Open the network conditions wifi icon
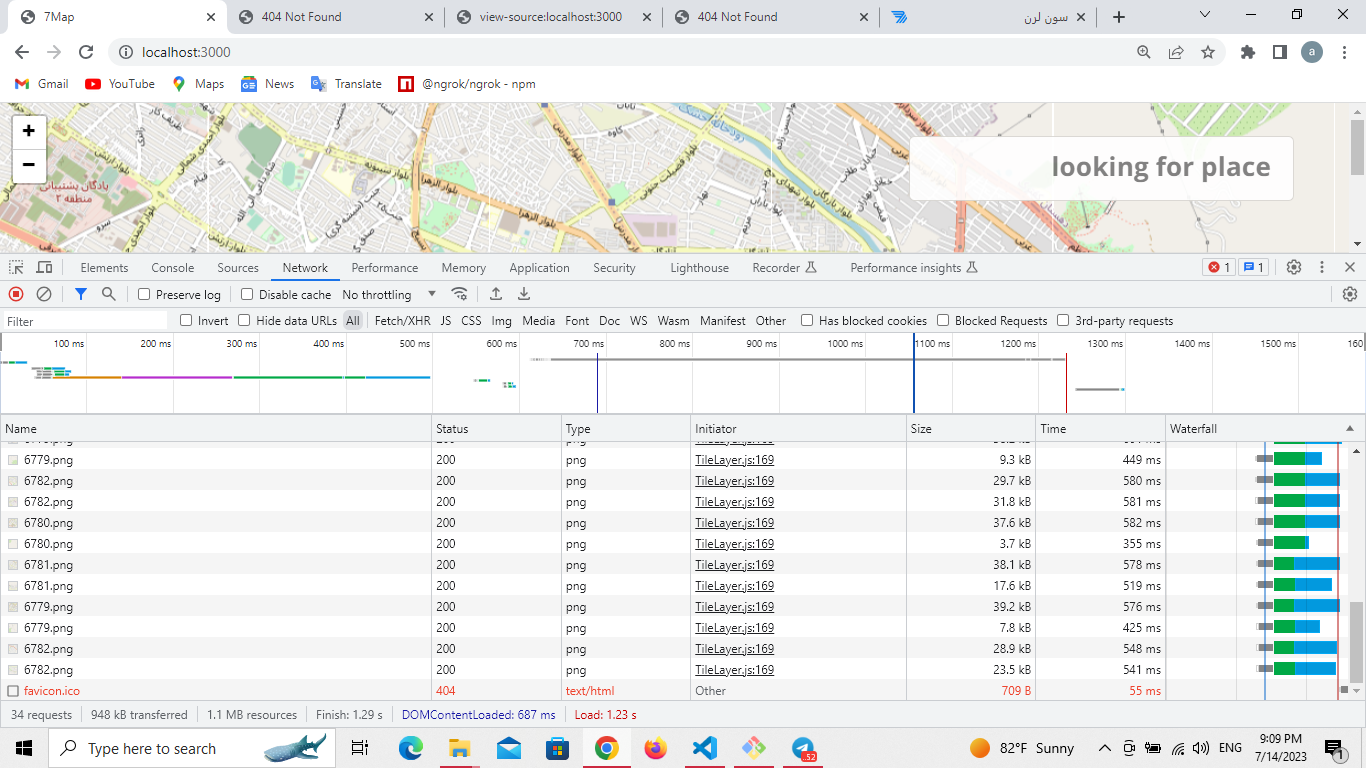Viewport: 1366px width, 768px height. click(460, 294)
